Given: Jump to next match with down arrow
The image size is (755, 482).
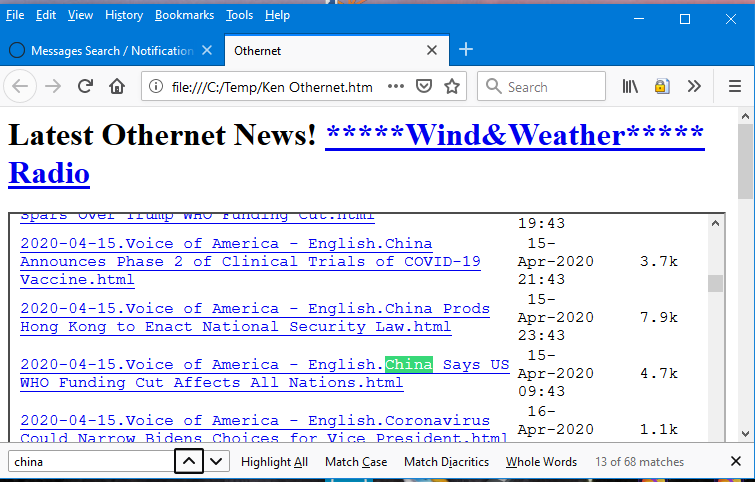Looking at the screenshot, I should [217, 461].
